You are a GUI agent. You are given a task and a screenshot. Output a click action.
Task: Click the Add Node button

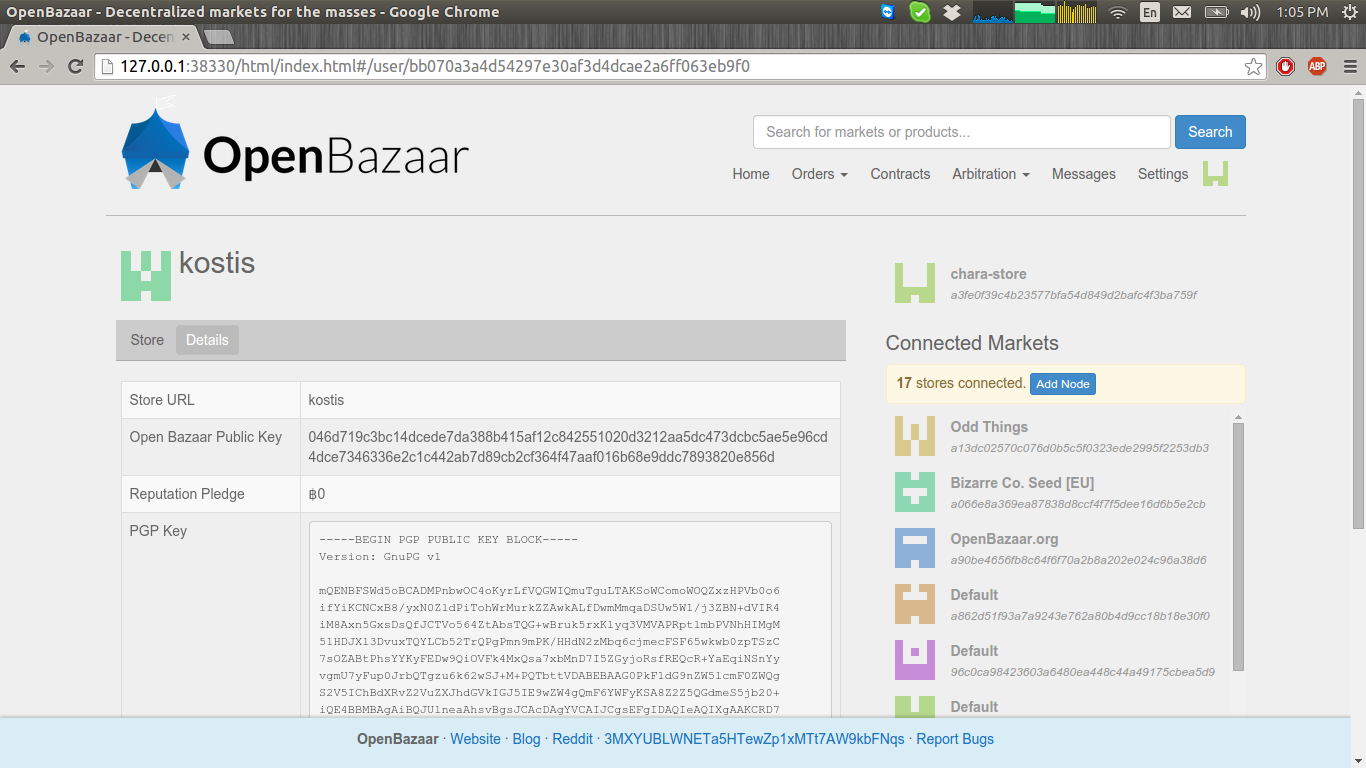1062,384
